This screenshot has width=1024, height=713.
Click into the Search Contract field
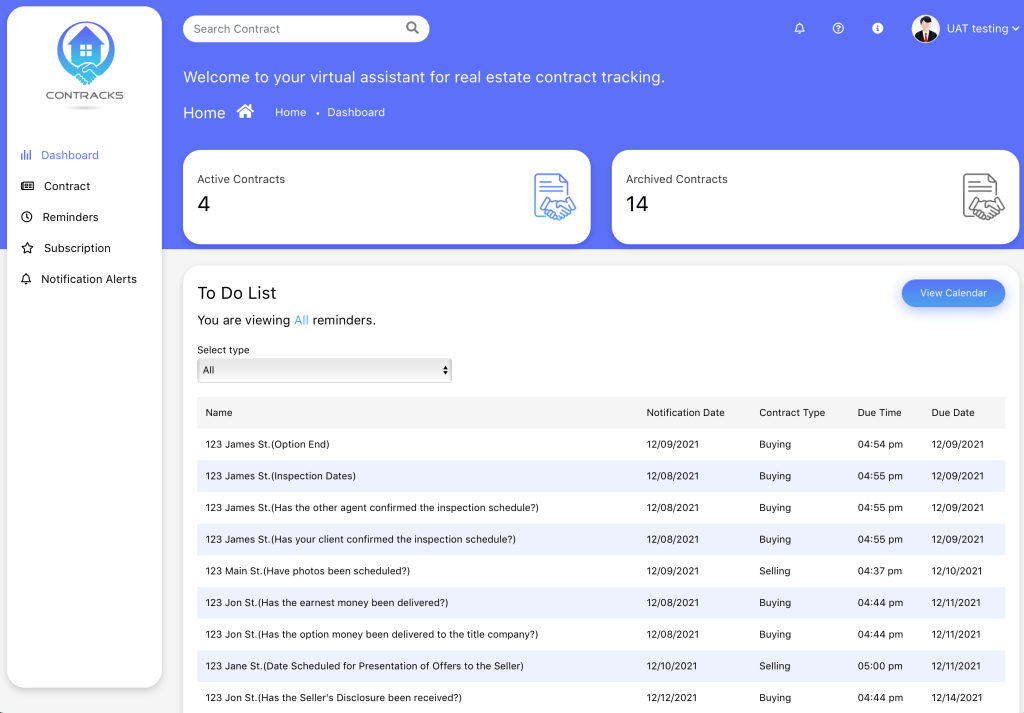(295, 29)
